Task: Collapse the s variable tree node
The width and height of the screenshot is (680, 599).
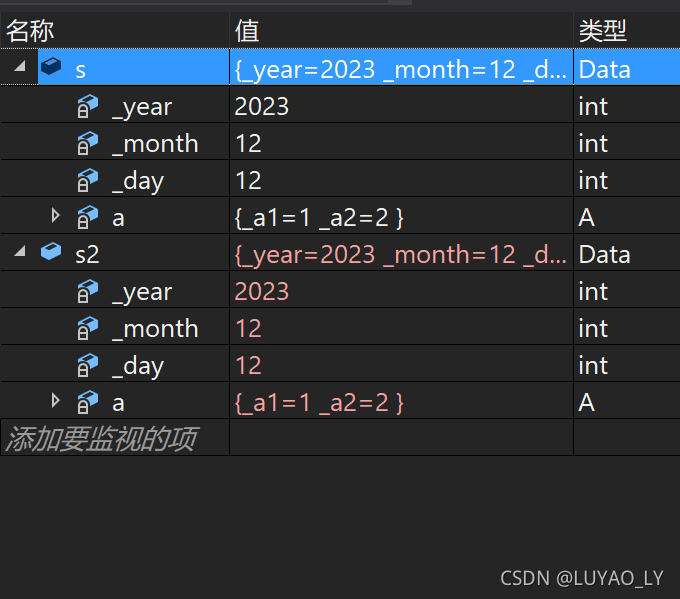Action: (x=20, y=66)
